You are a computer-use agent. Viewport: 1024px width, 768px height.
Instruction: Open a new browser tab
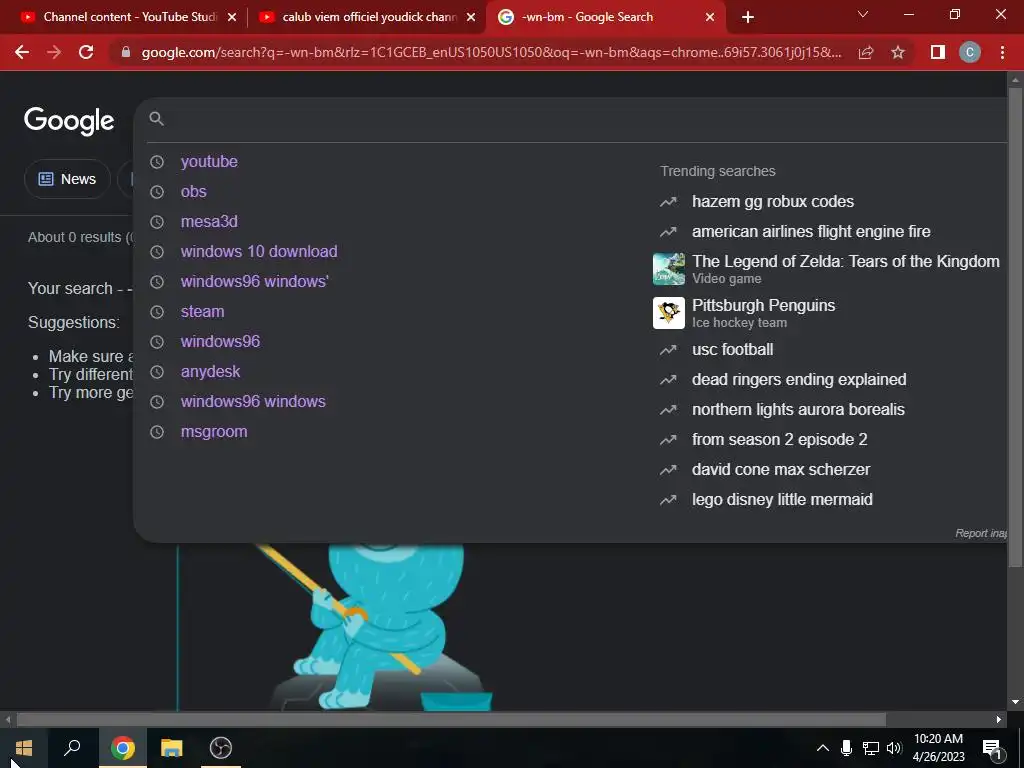748,17
